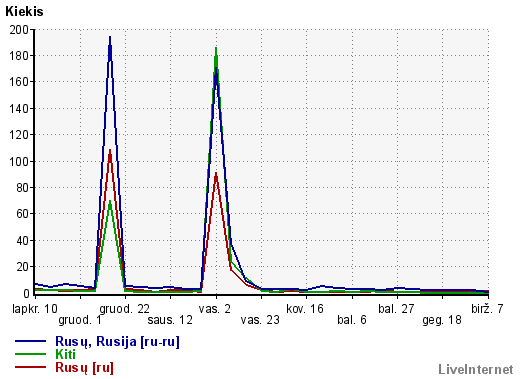Click the bal. 27 date label

396,309
